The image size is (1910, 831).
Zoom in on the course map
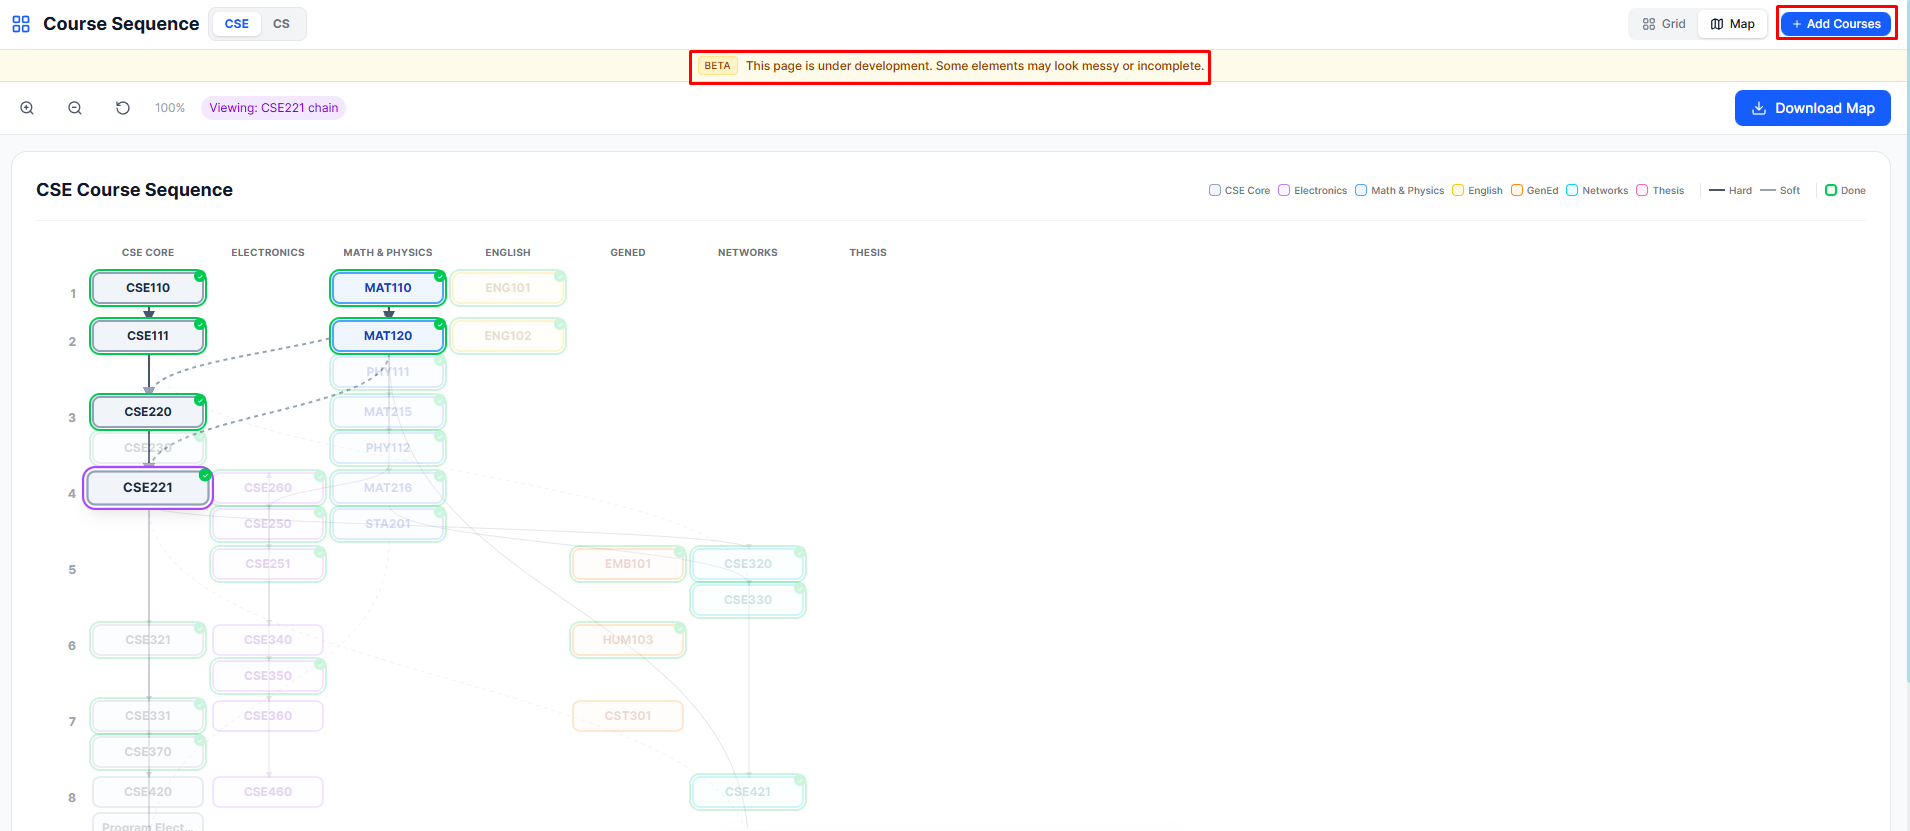pos(27,108)
